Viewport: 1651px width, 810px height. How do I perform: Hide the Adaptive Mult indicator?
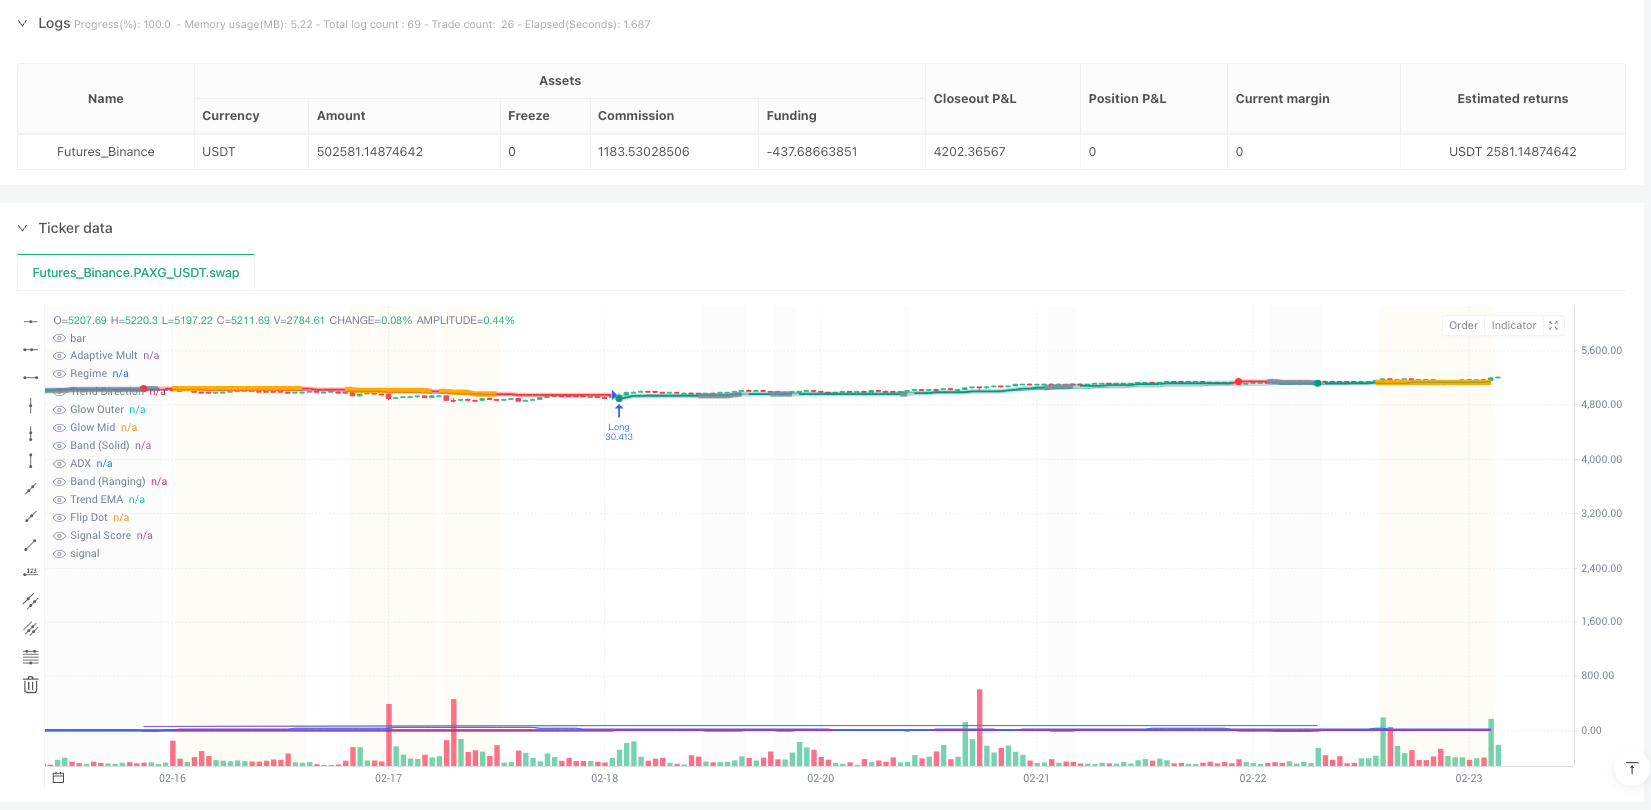(60, 356)
